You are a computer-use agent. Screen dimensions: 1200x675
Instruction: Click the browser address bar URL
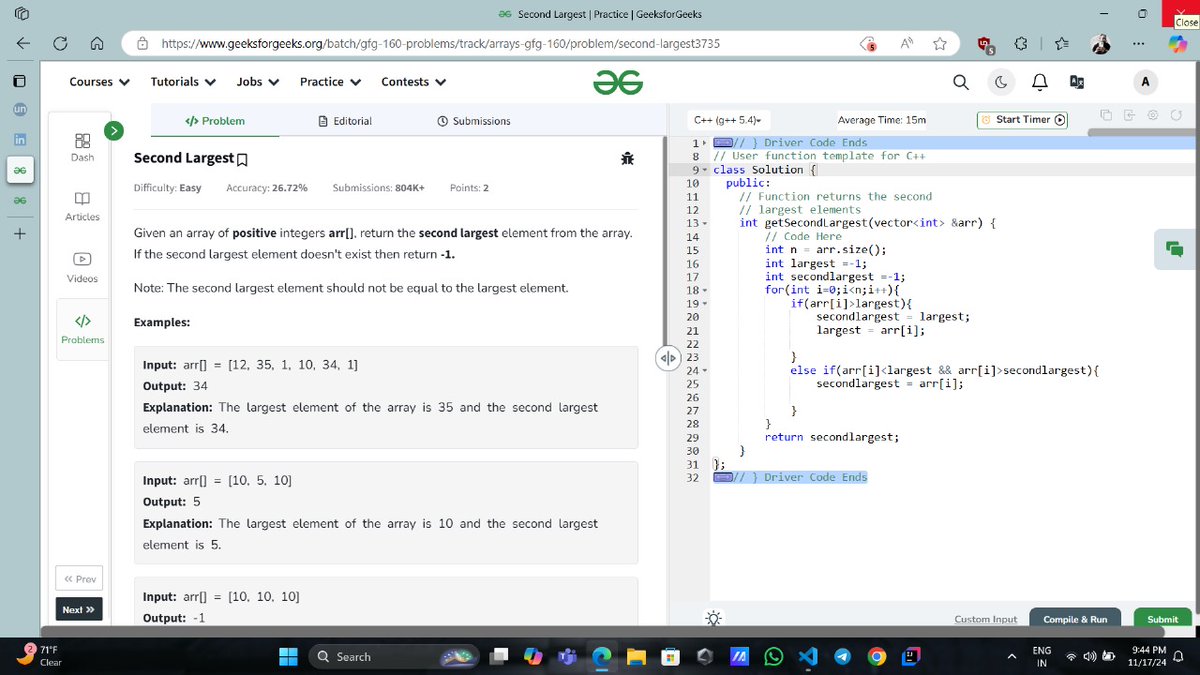coord(440,44)
